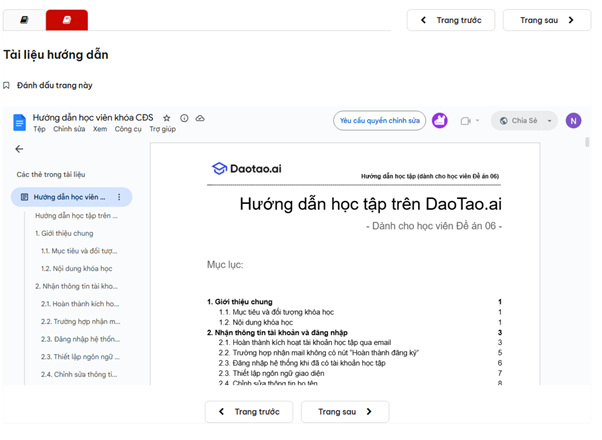This screenshot has height=440, width=602.
Task: Click the bookmark icon beside Đánh dấu
Action: pos(7,85)
